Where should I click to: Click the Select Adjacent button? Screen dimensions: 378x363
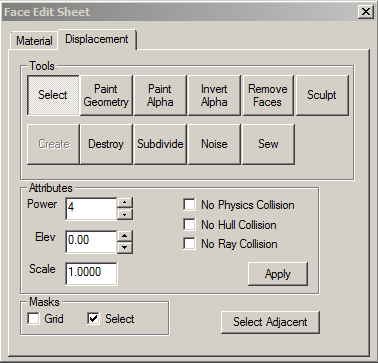coord(270,322)
